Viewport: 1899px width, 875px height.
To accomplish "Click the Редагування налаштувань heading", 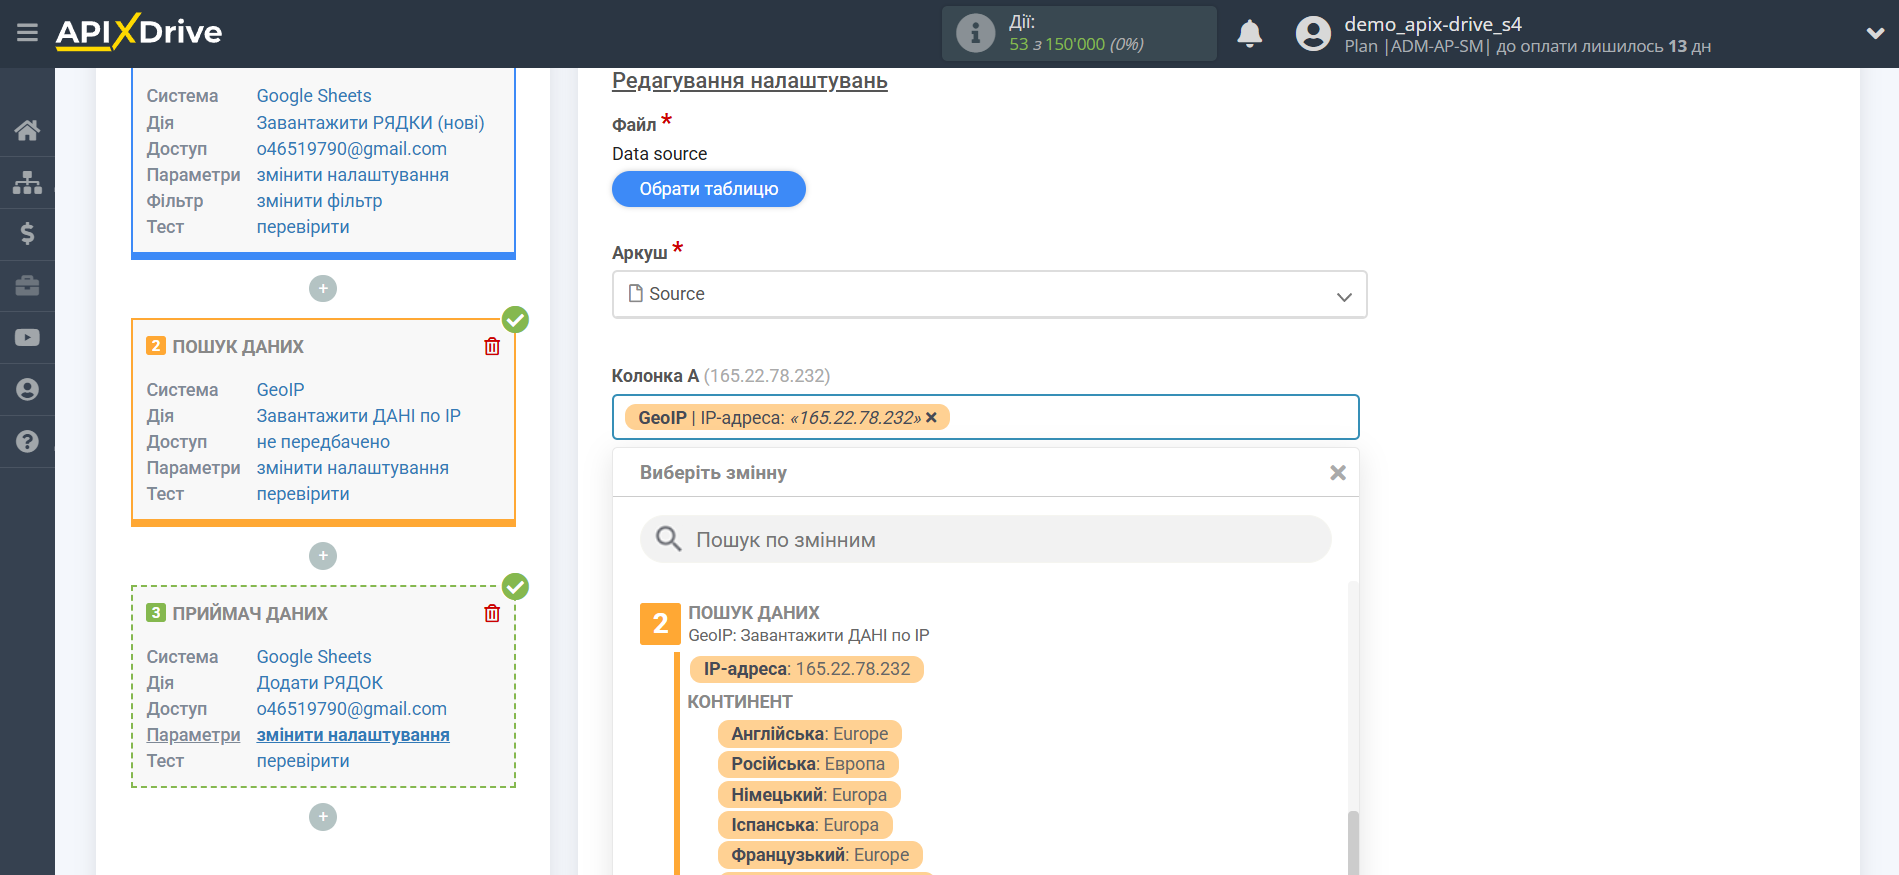I will [x=750, y=80].
